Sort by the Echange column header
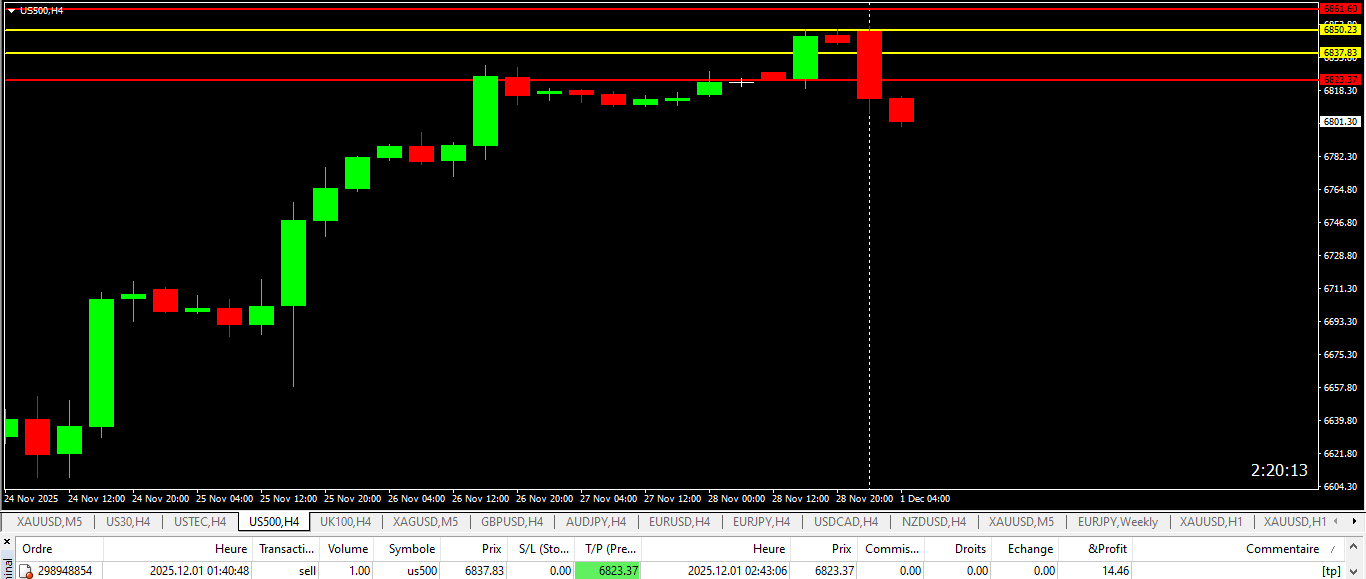This screenshot has width=1366, height=579. tap(1025, 549)
